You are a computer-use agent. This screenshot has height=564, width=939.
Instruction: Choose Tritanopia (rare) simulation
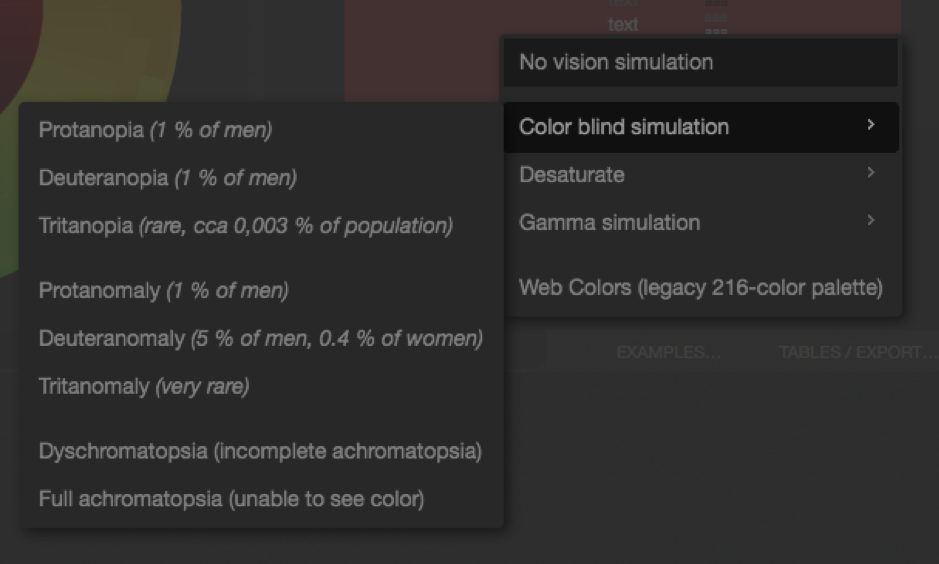tap(245, 226)
